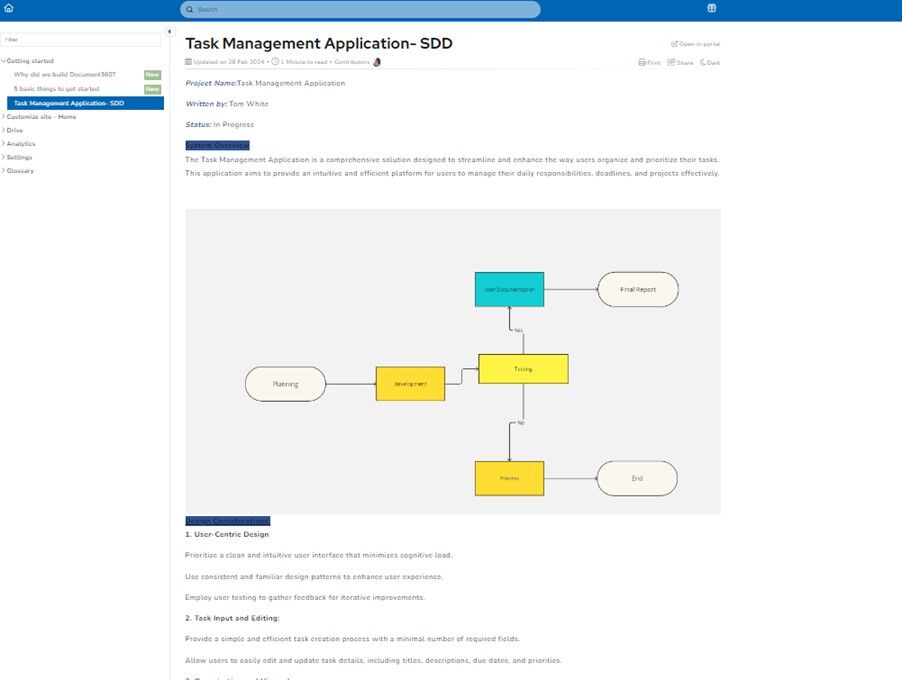Click the Final Report node in flowchart
Viewport: 902px width, 680px height.
[638, 289]
